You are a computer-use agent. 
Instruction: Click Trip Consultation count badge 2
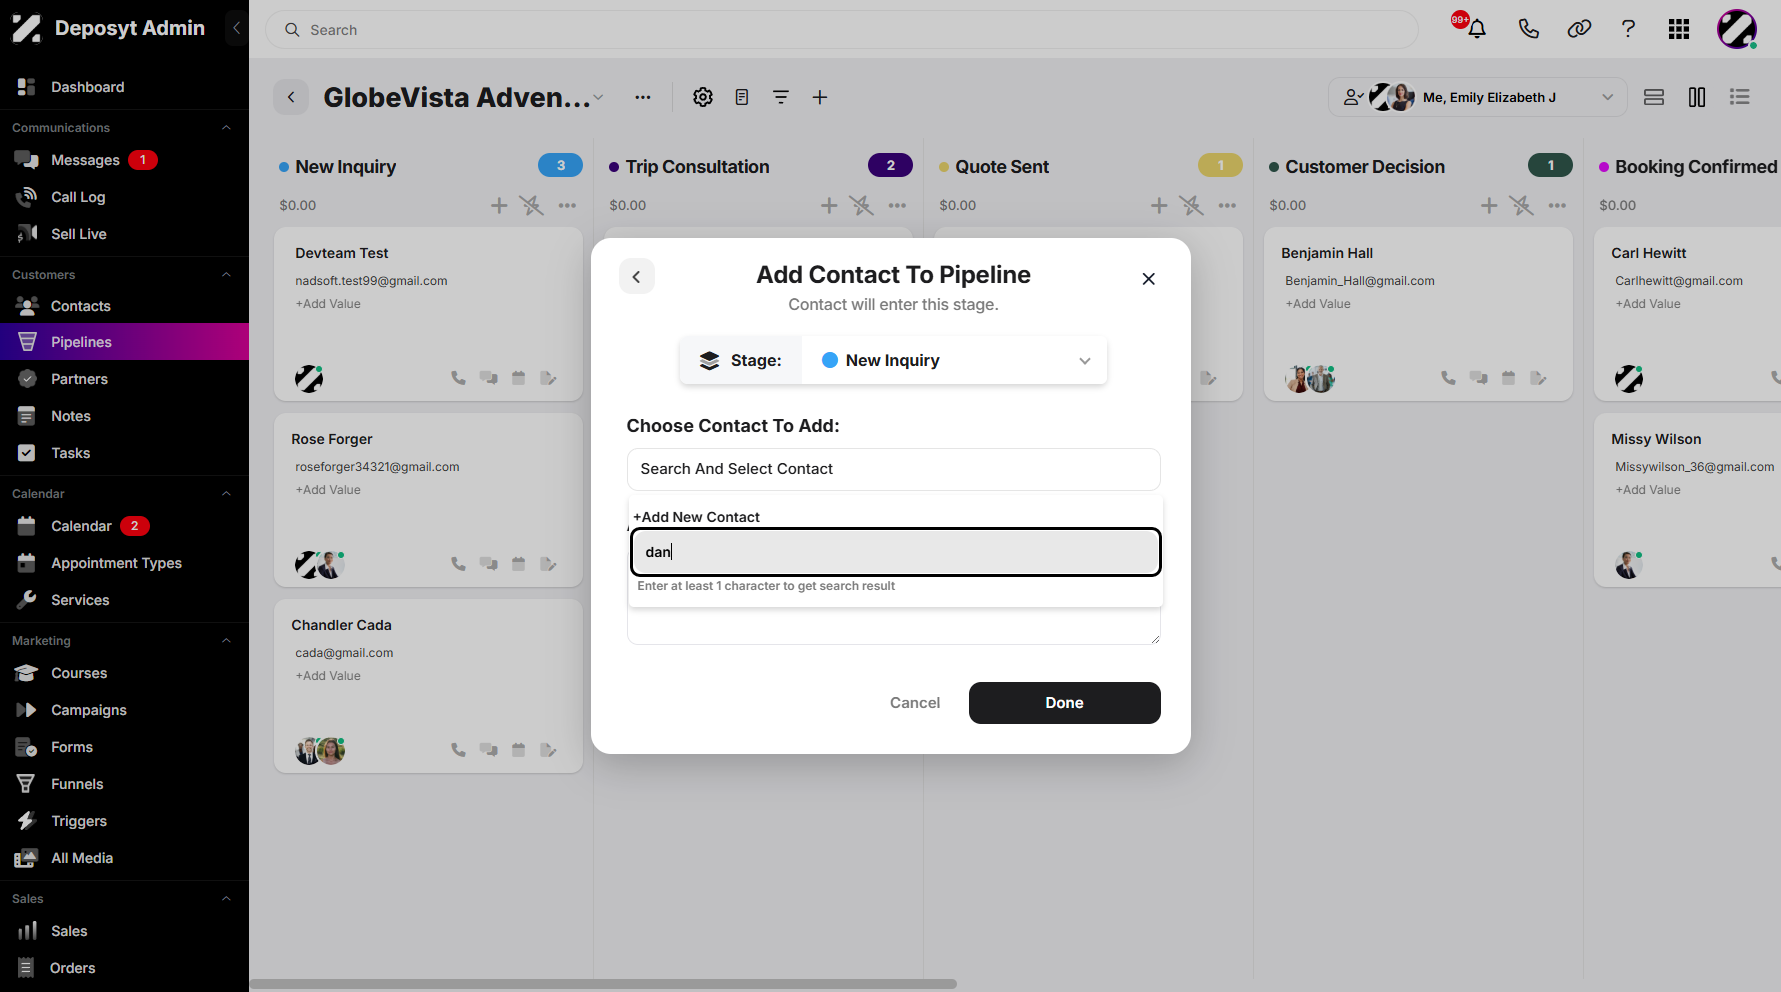pos(891,166)
